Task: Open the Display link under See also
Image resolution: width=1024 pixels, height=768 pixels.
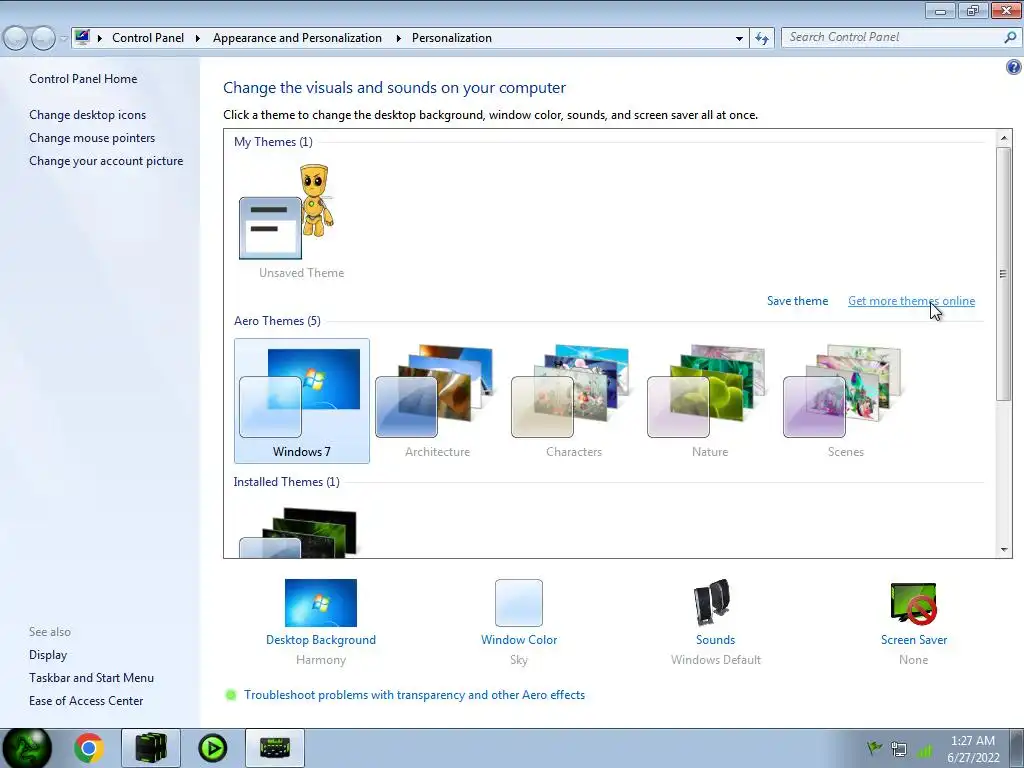Action: coord(48,655)
